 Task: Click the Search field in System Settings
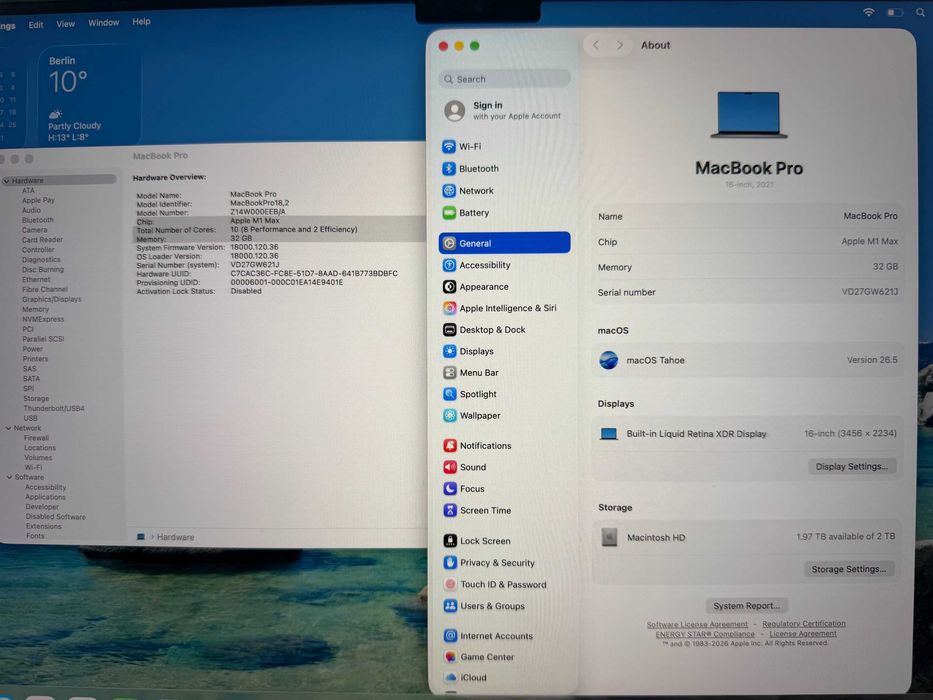click(x=505, y=79)
